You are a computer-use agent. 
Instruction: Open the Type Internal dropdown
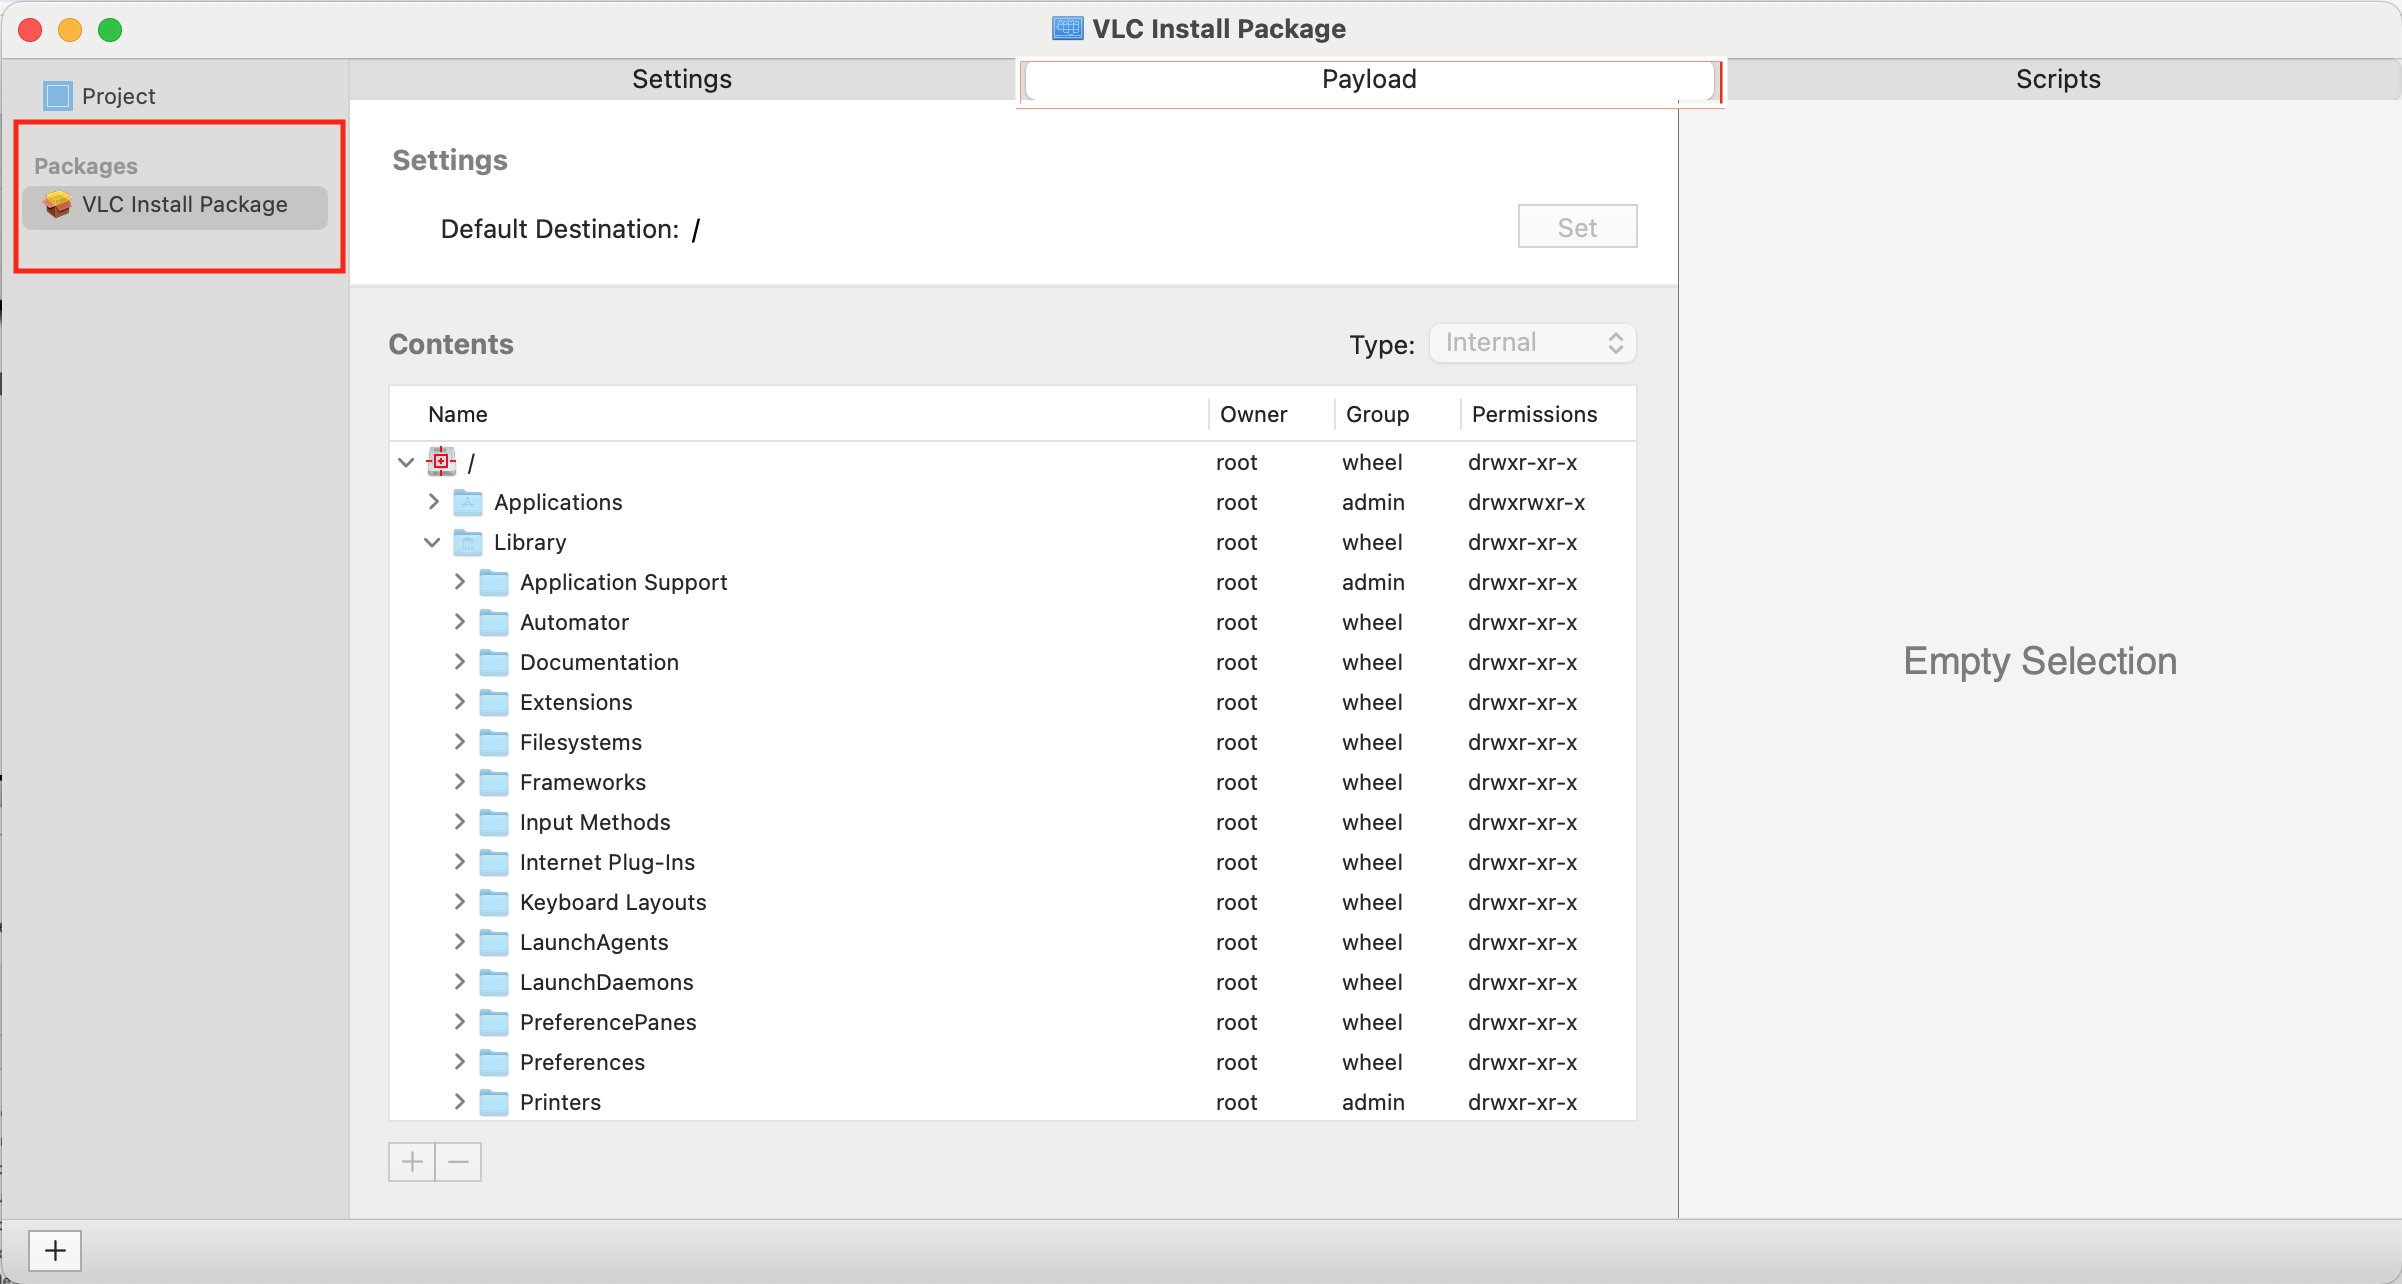click(x=1532, y=343)
